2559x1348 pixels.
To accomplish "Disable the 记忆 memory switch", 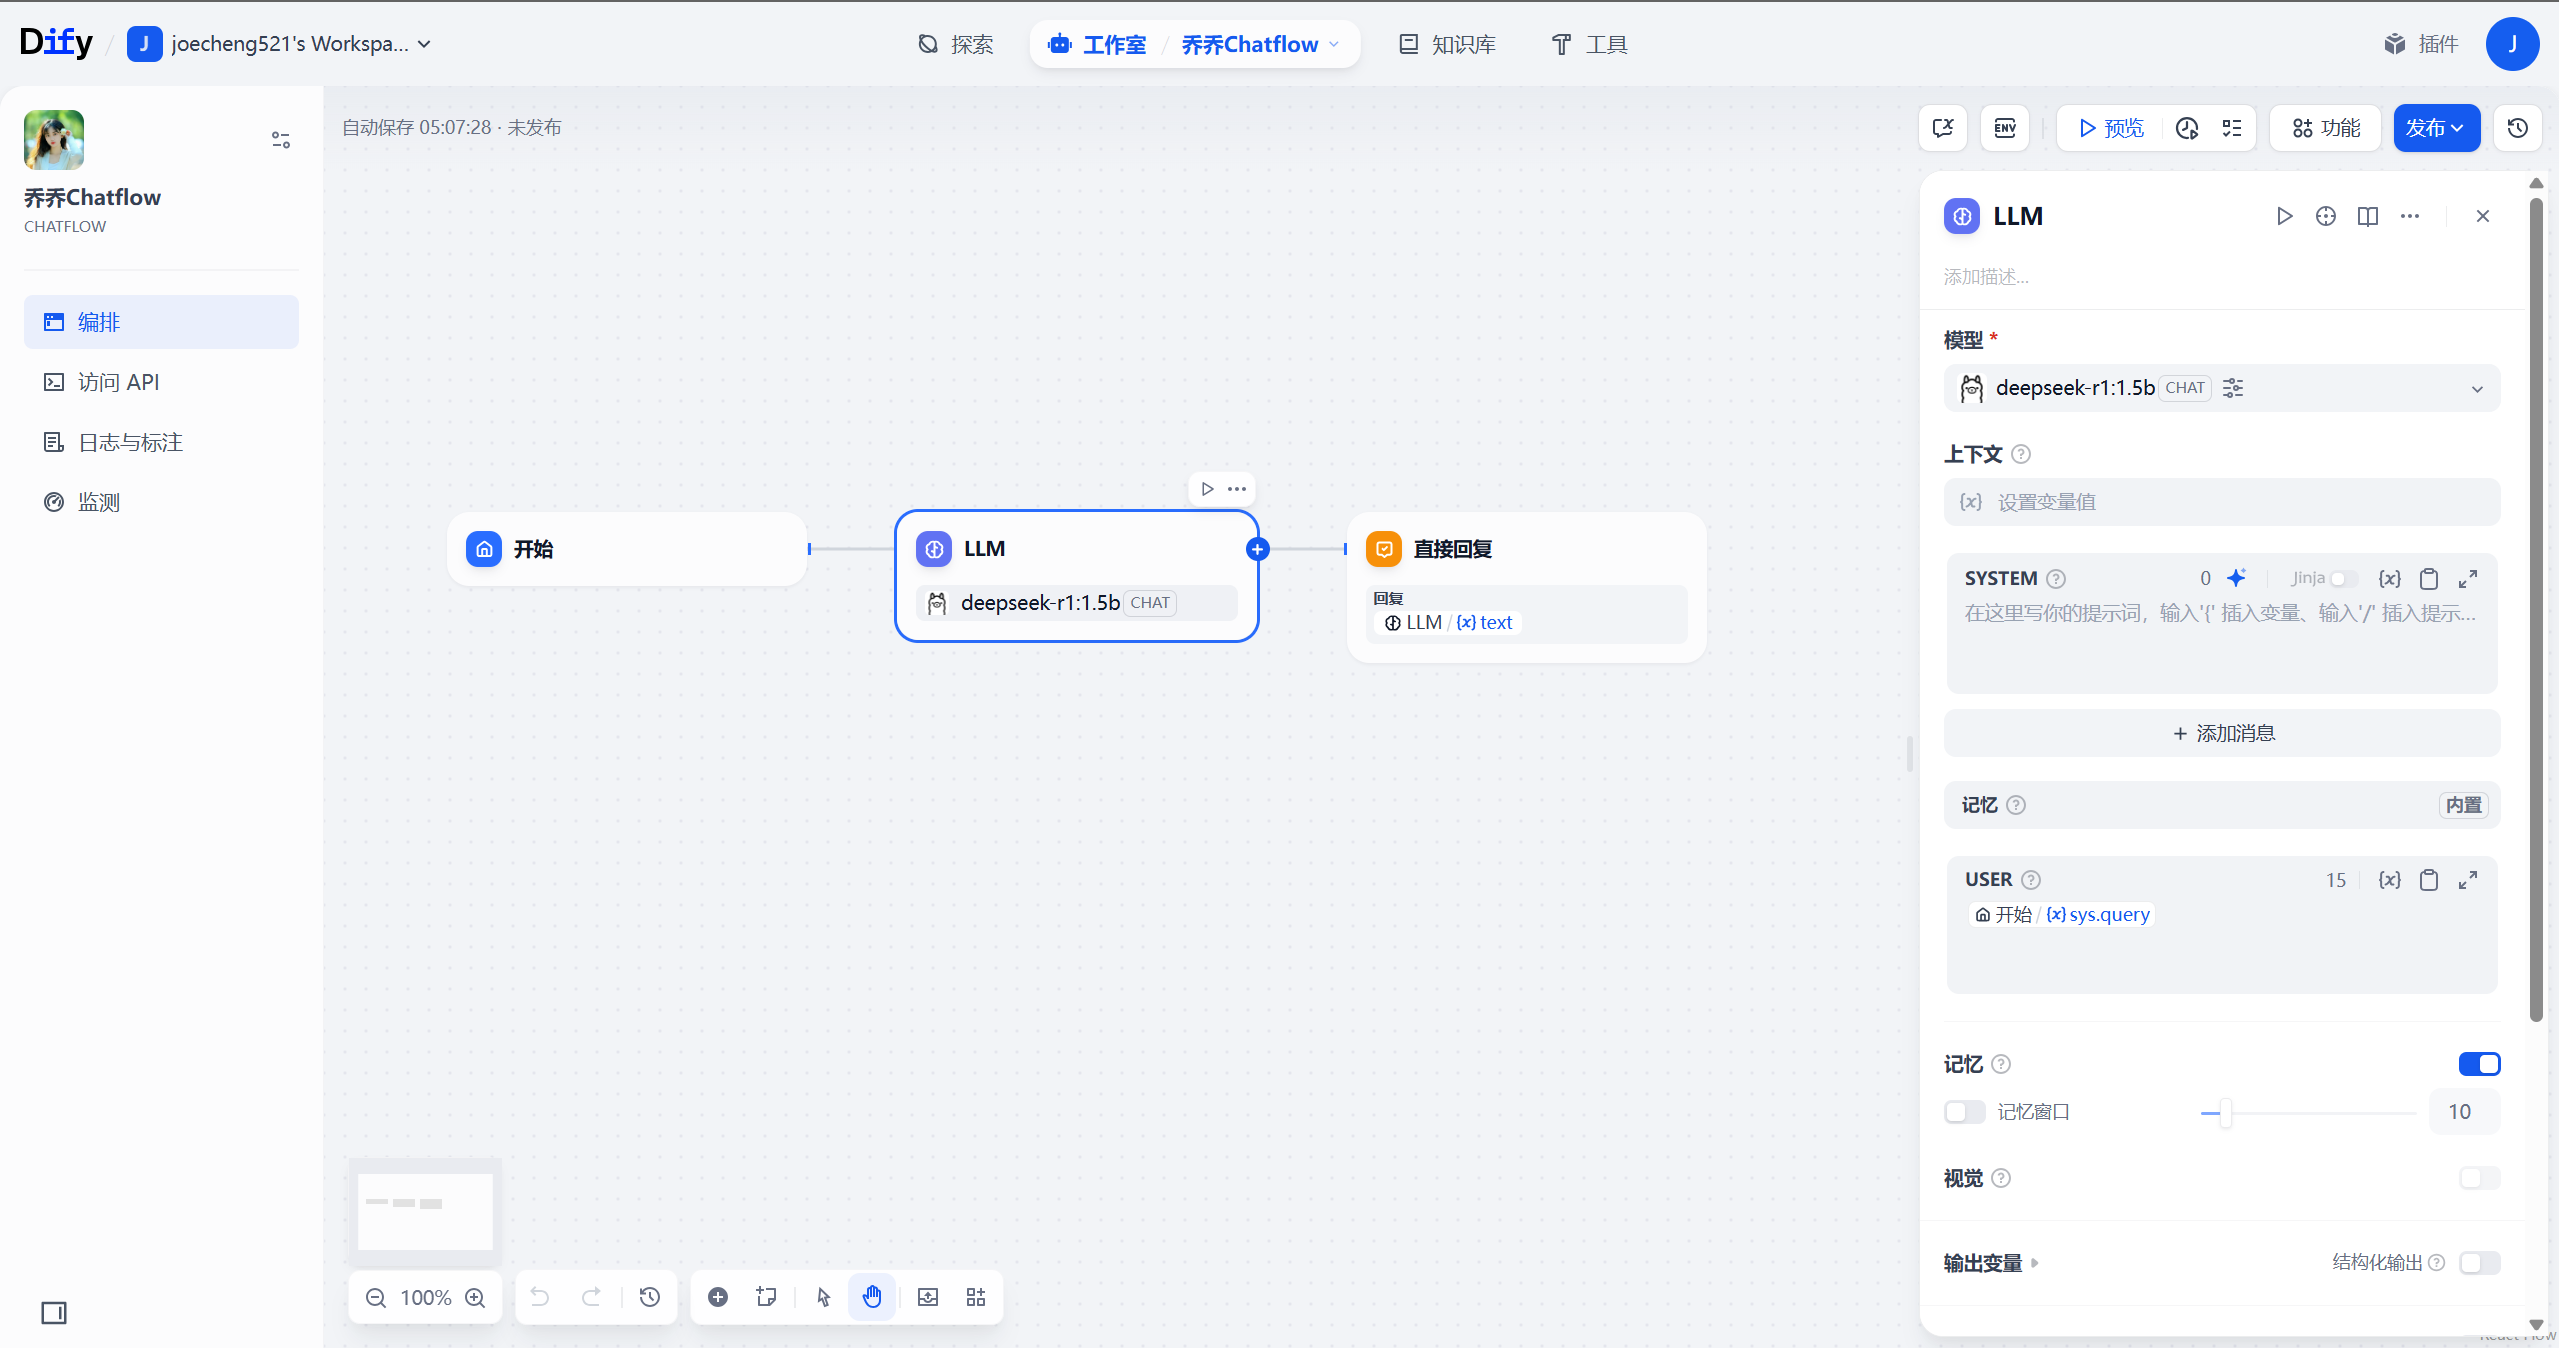I will [x=2479, y=1064].
